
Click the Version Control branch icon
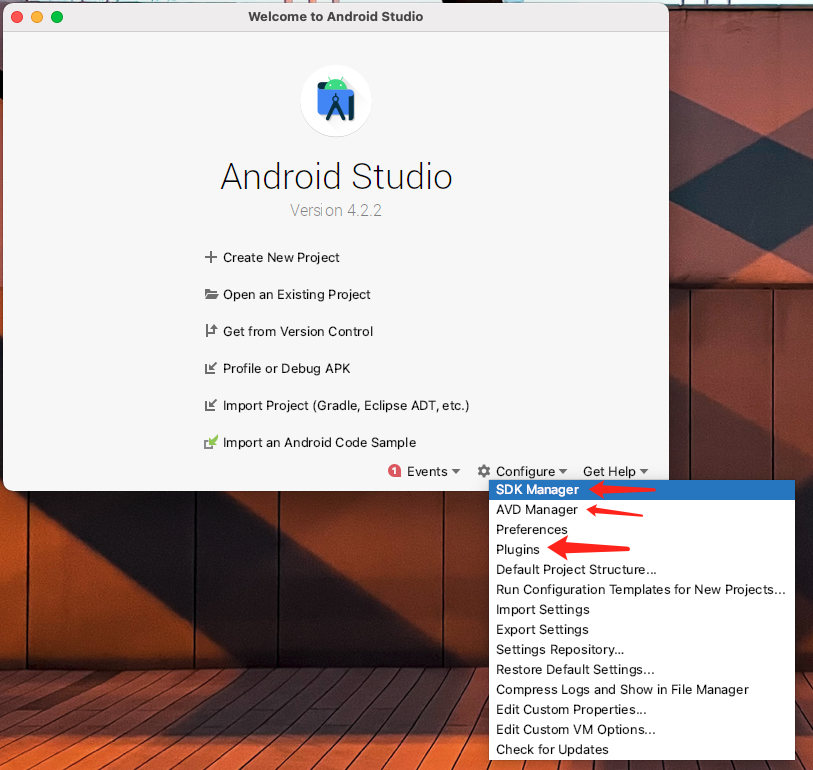[x=211, y=331]
